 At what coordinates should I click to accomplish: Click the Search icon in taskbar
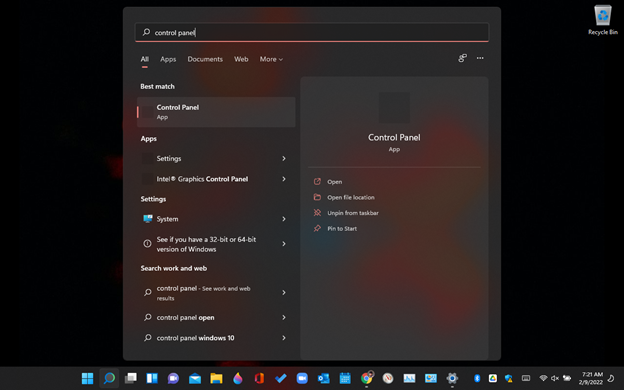coord(109,378)
